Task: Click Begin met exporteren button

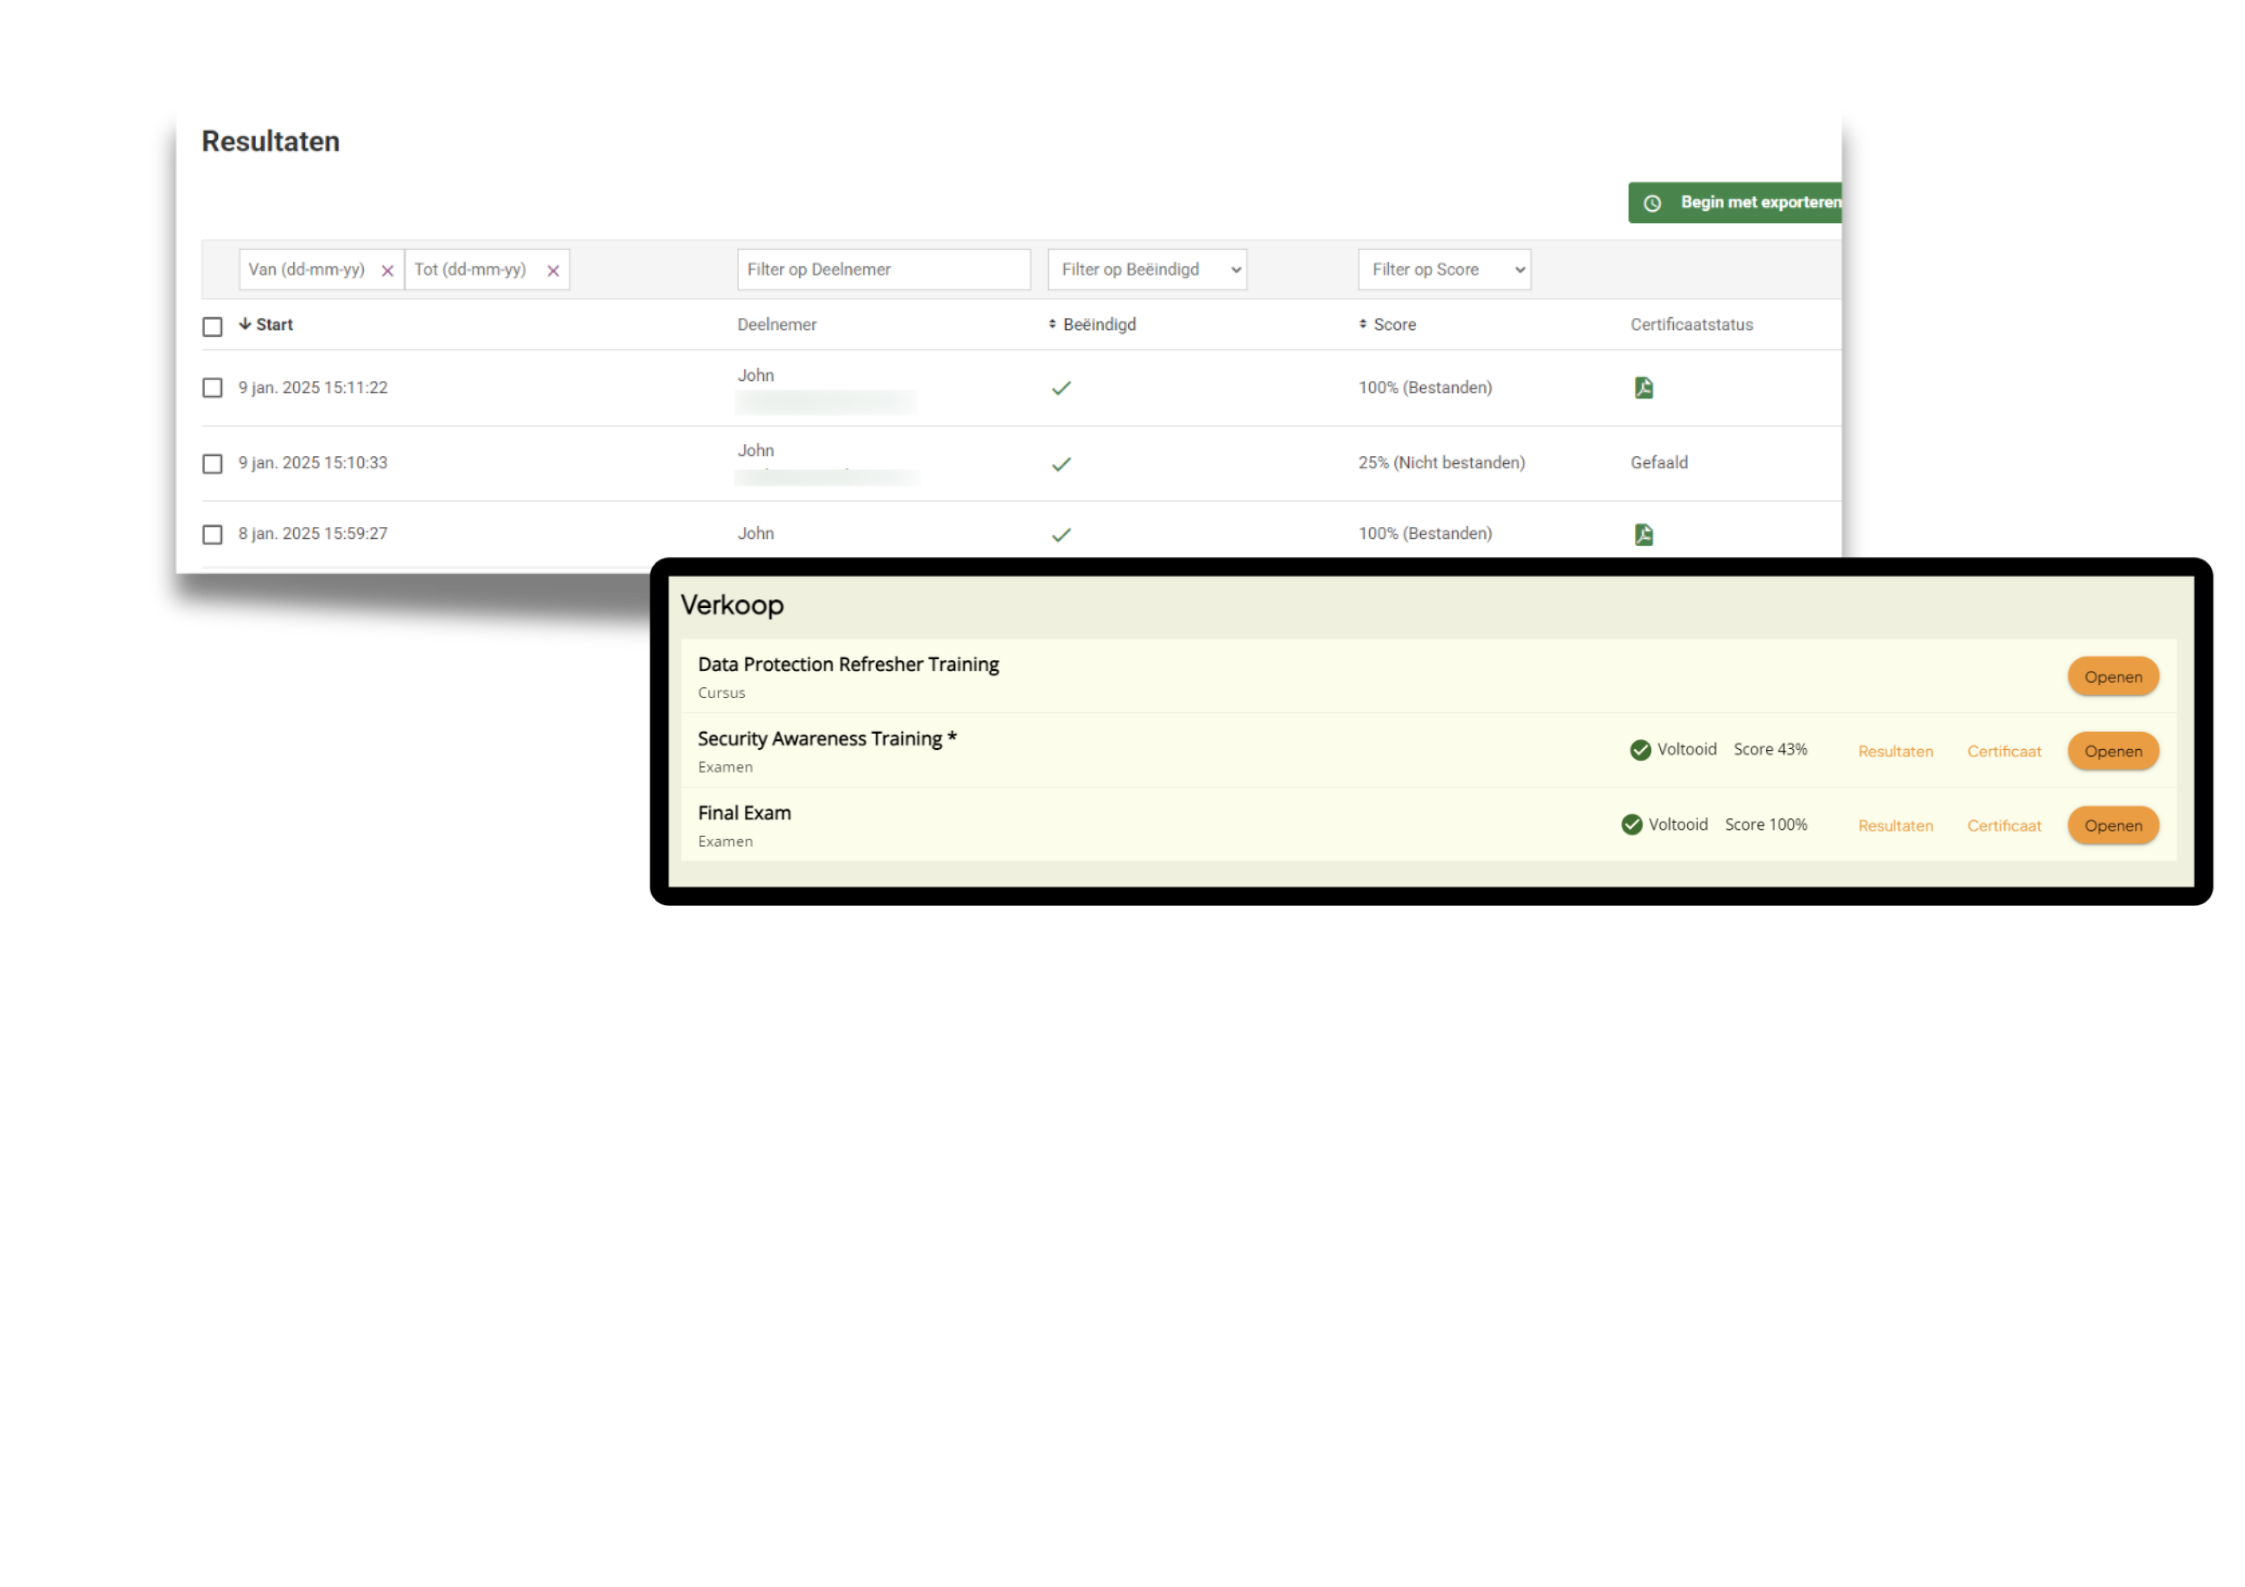Action: coord(1758,203)
